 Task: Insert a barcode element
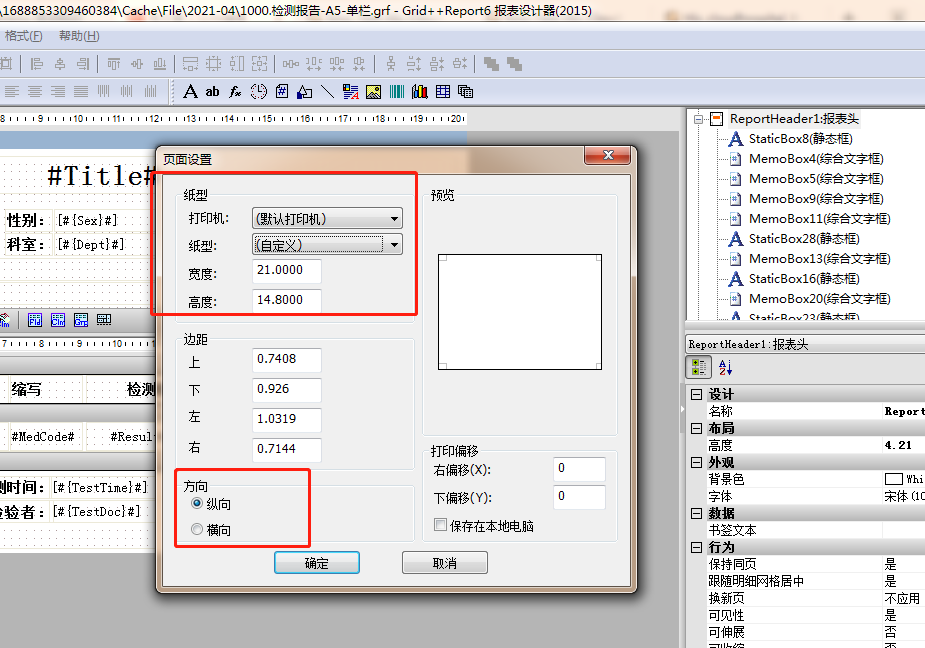[x=399, y=91]
